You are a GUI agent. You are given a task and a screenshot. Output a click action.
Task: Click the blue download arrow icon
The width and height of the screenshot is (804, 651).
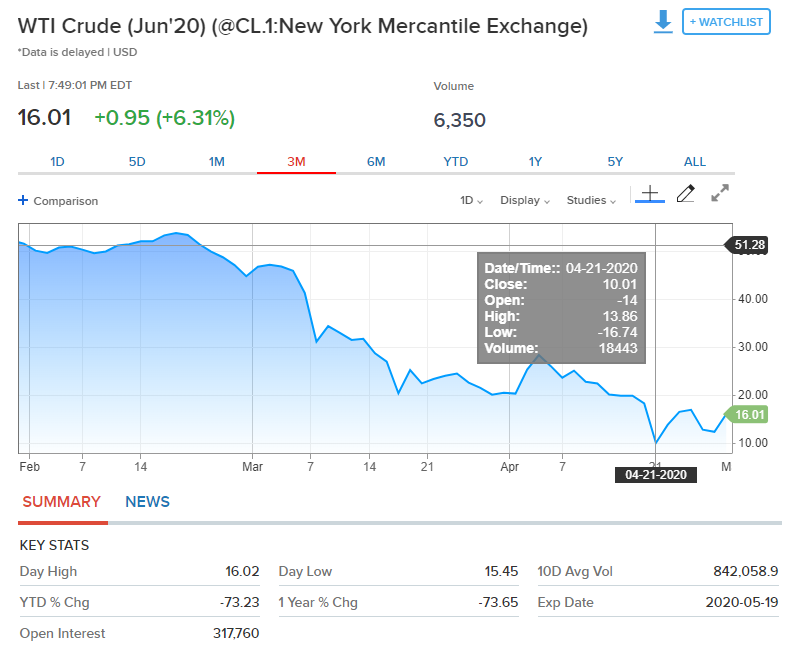point(663,22)
